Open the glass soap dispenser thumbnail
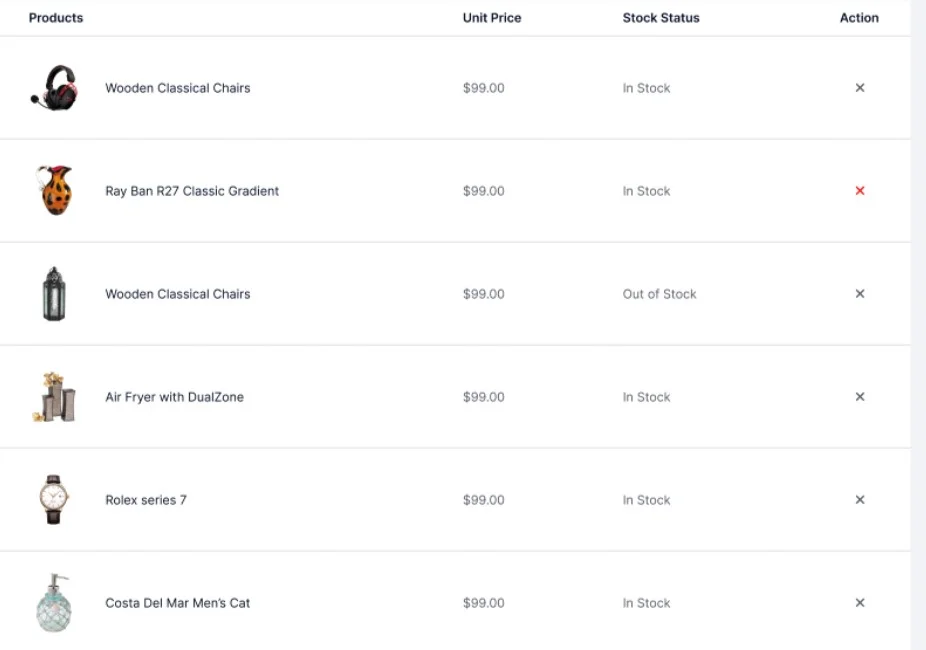The image size is (926, 650). point(54,603)
